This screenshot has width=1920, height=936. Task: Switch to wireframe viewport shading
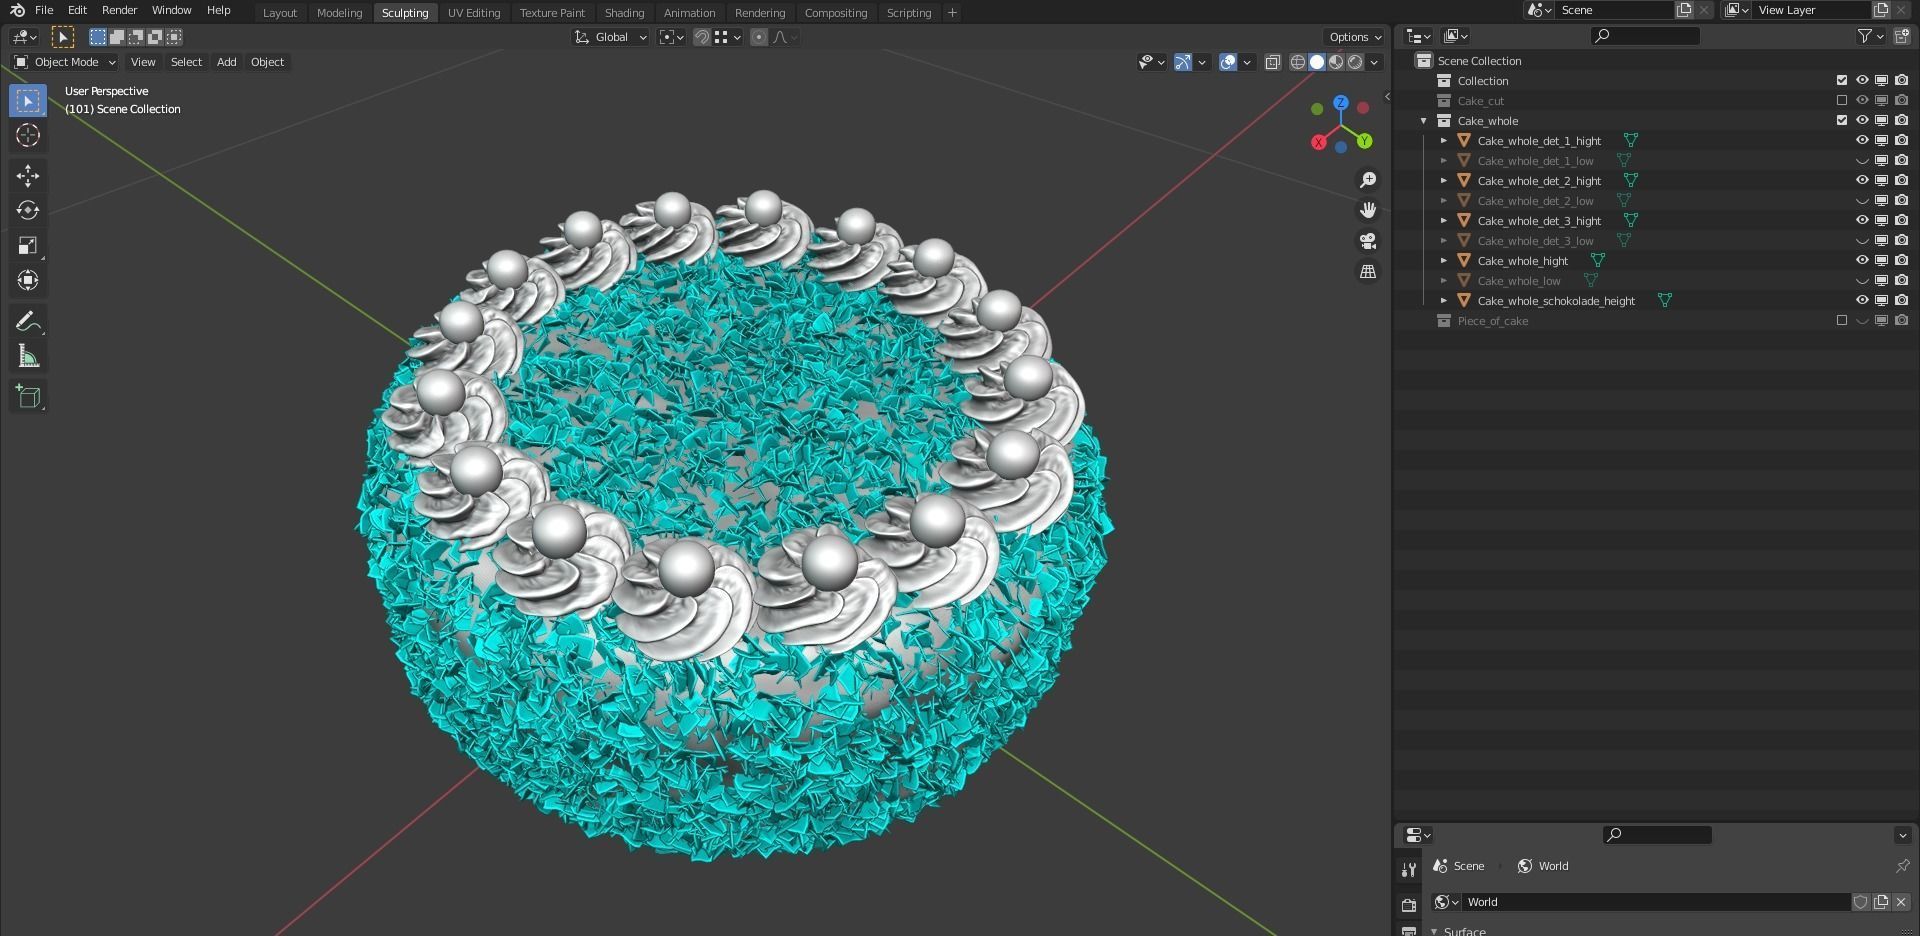(1298, 62)
